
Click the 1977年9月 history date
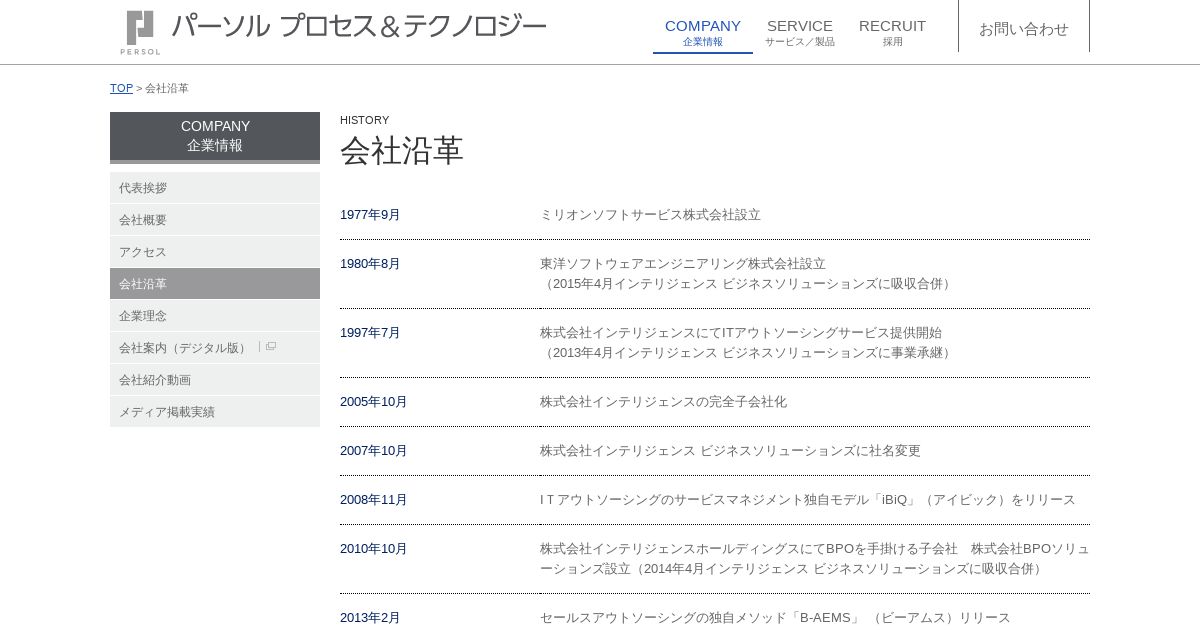click(370, 215)
